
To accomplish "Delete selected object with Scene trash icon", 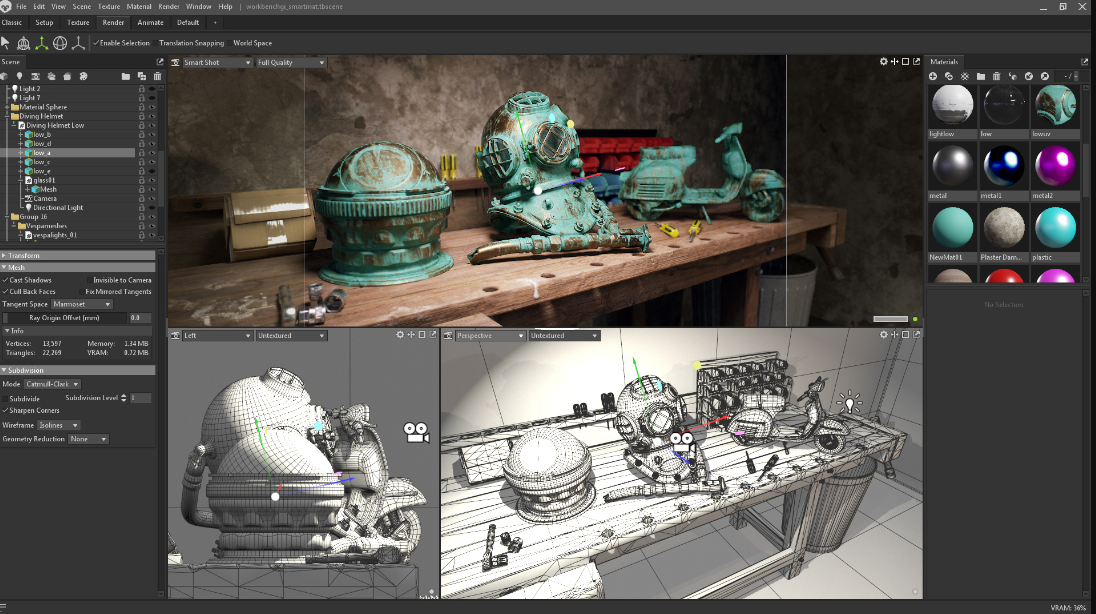I will pos(157,76).
